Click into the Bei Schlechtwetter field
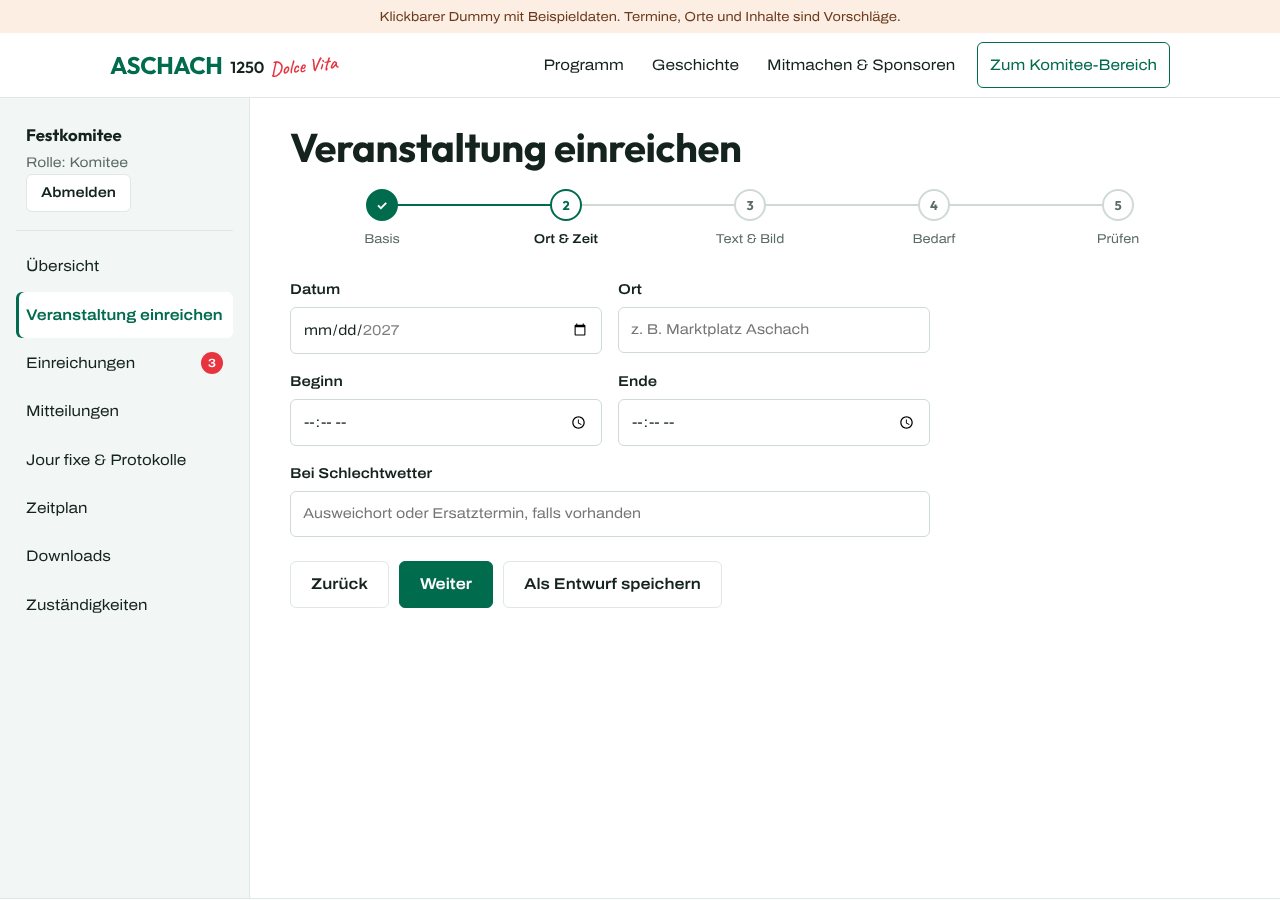This screenshot has height=900, width=1280. point(610,514)
